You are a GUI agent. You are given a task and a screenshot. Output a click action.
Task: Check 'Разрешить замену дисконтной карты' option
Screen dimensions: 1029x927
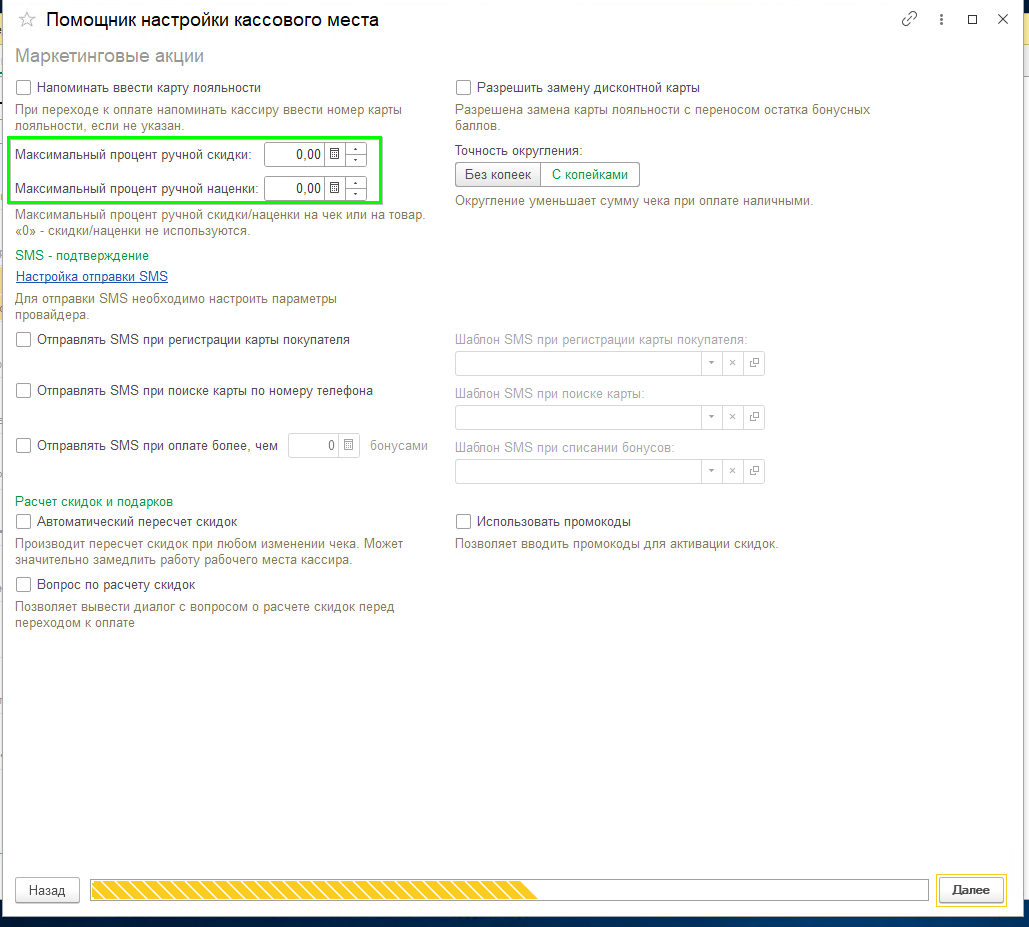463,88
